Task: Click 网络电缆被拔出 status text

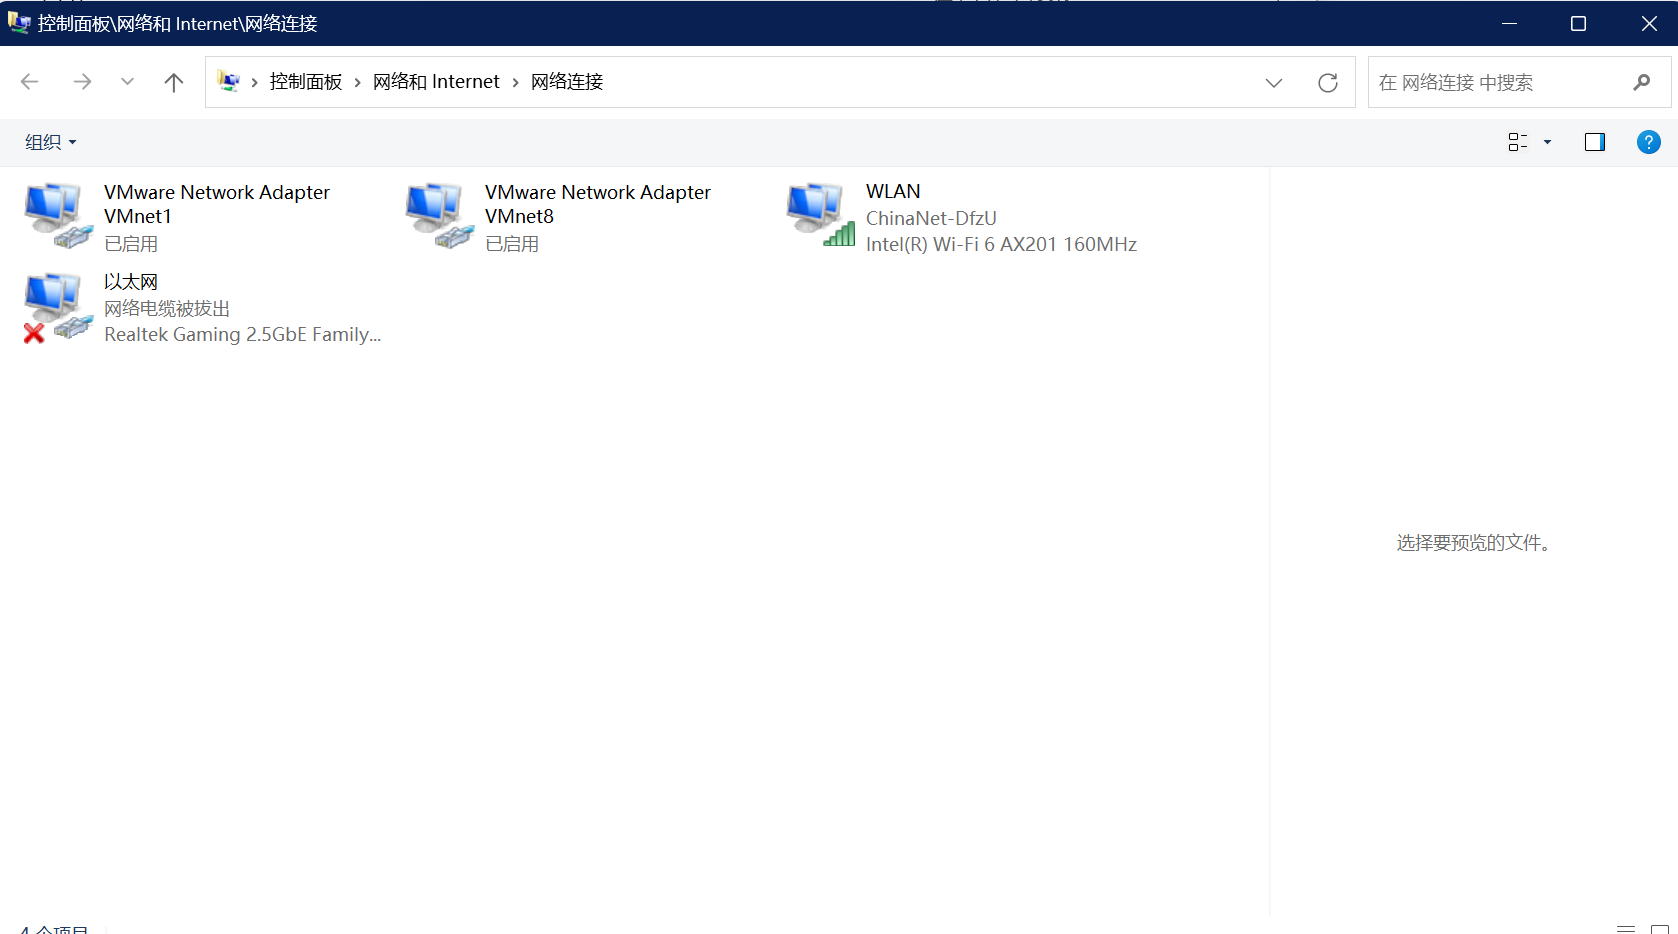Action: [x=167, y=308]
